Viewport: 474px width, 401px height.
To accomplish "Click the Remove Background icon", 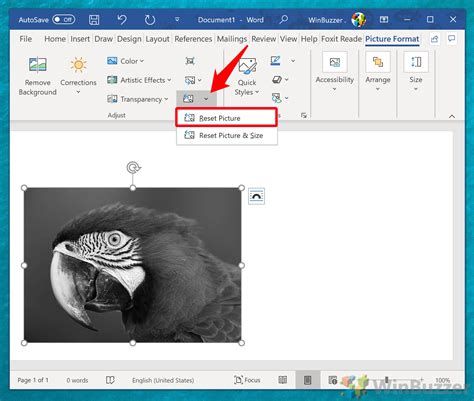I will (x=37, y=65).
